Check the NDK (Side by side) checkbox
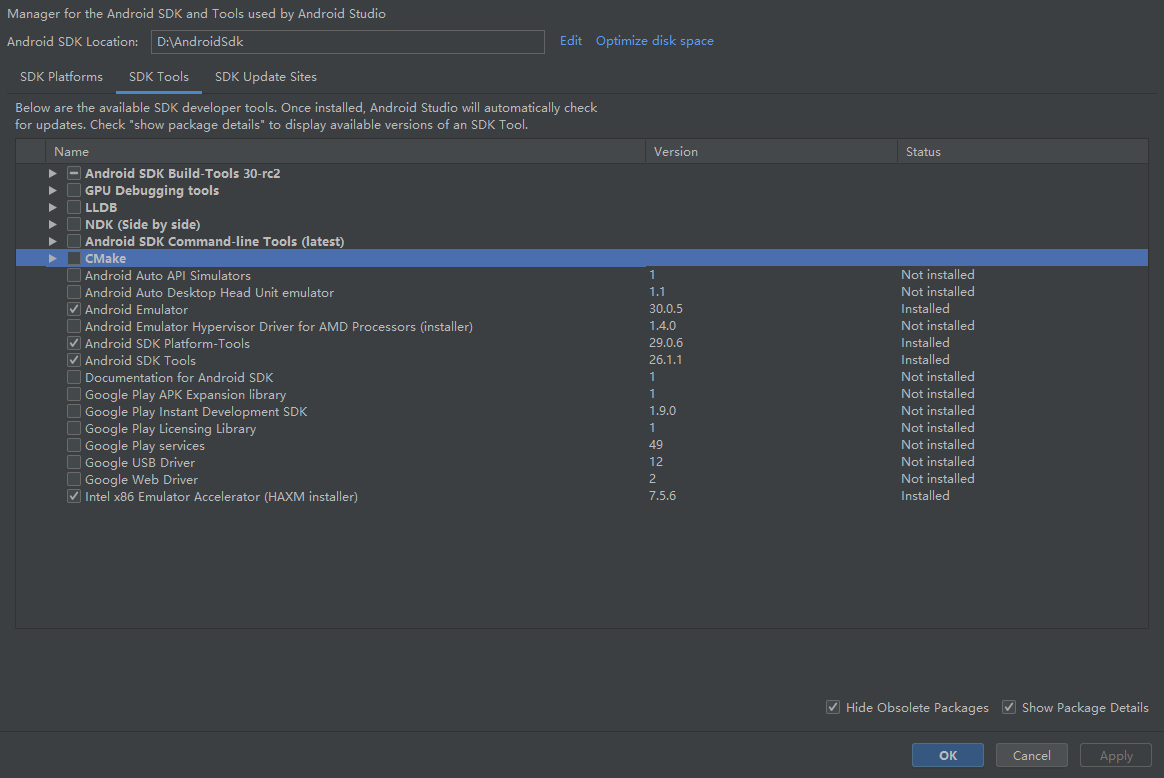Viewport: 1164px width, 778px height. tap(73, 225)
